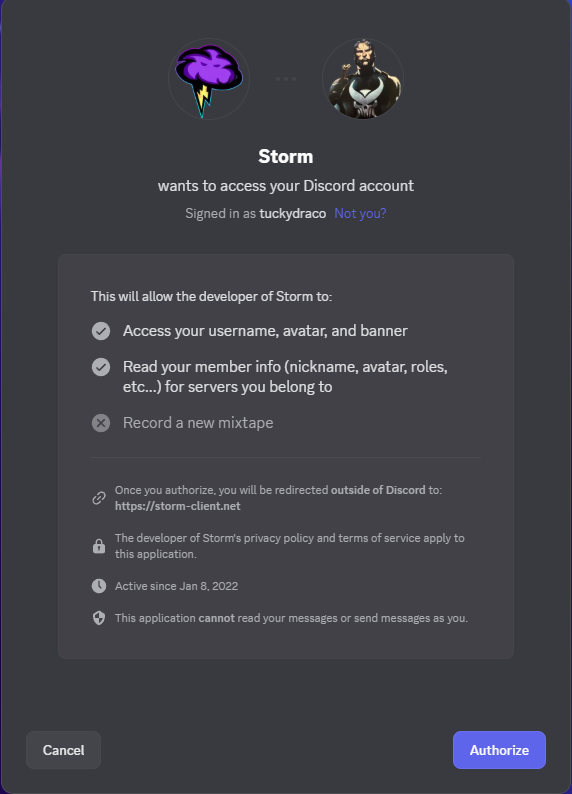Click the tuckydraco signed-in username
Viewport: 572px width, 794px height.
(293, 213)
